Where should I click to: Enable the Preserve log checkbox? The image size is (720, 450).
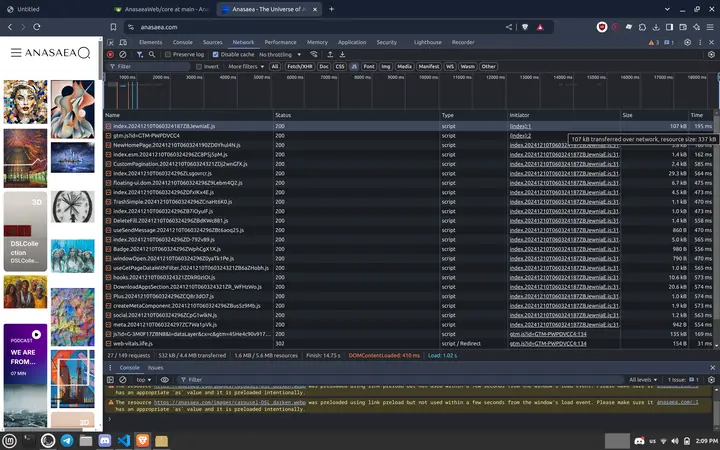[x=168, y=54]
